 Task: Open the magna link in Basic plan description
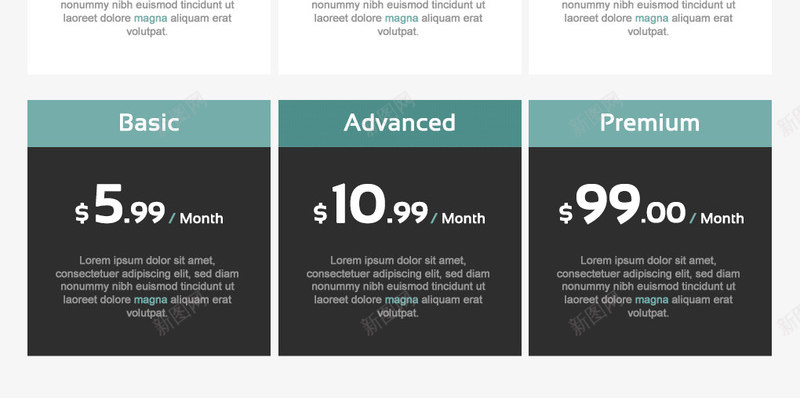[x=151, y=300]
